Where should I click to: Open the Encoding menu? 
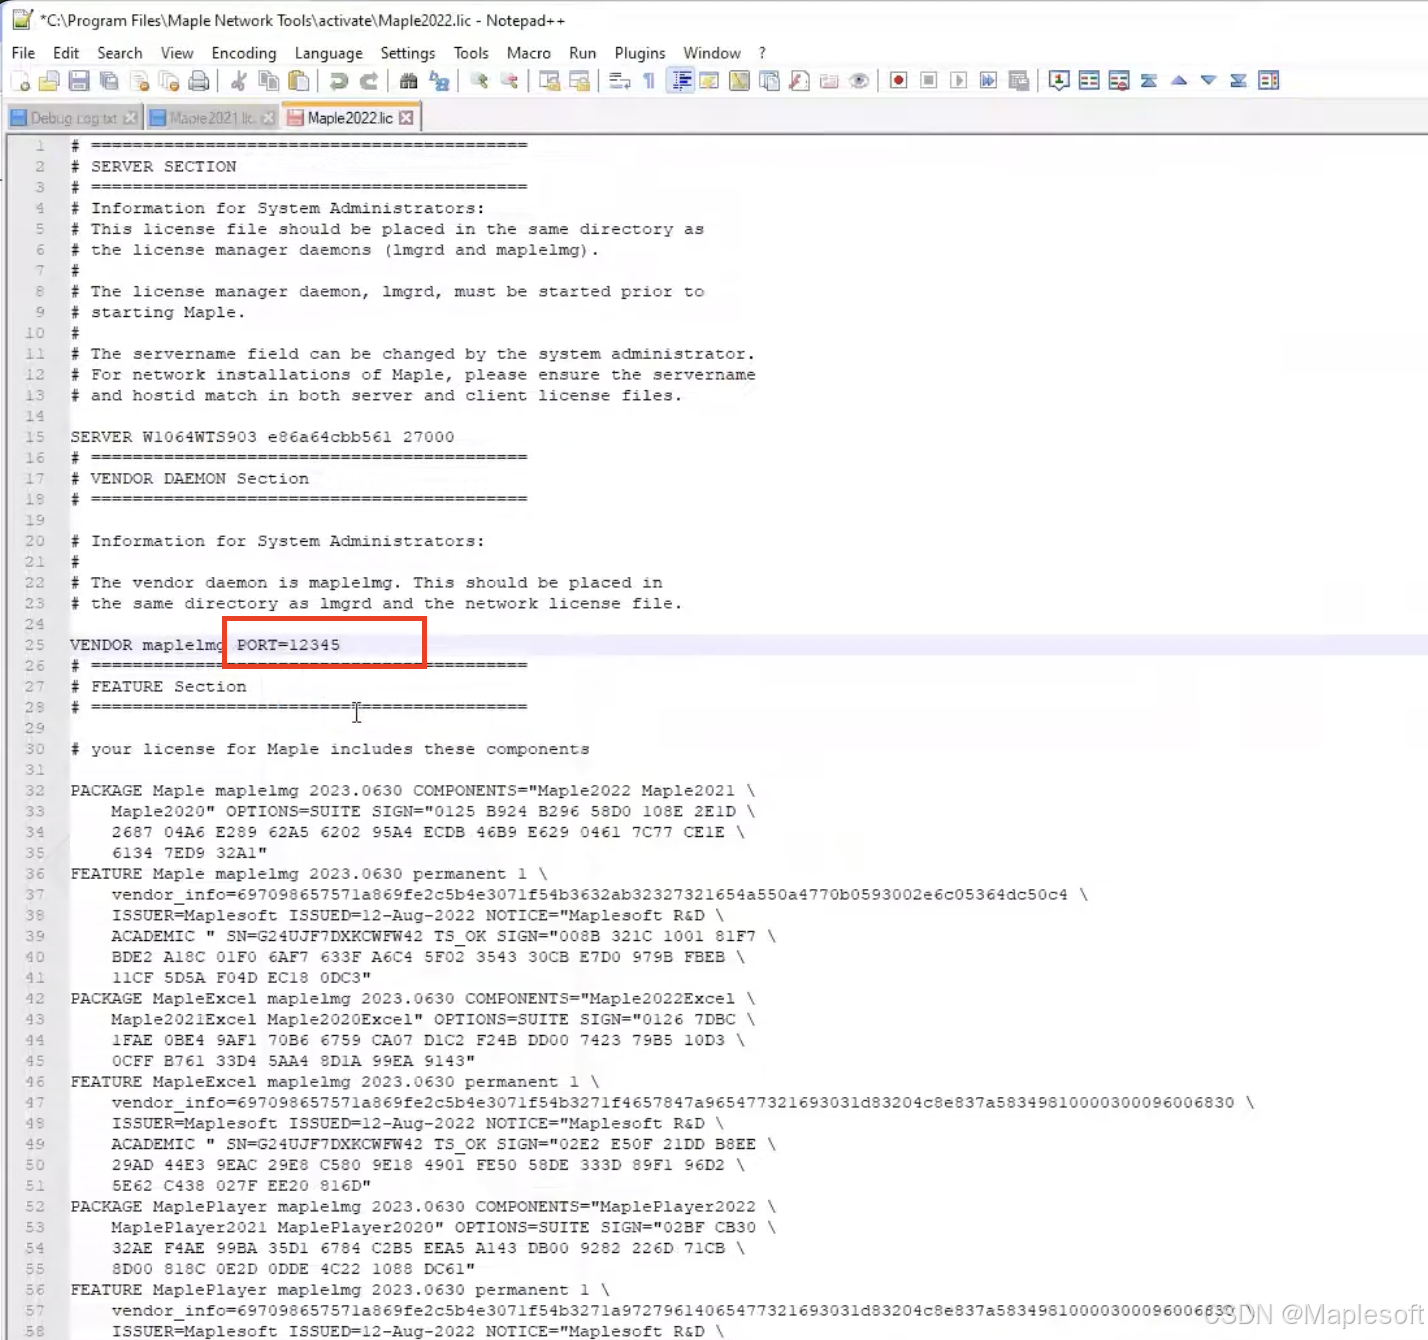244,53
